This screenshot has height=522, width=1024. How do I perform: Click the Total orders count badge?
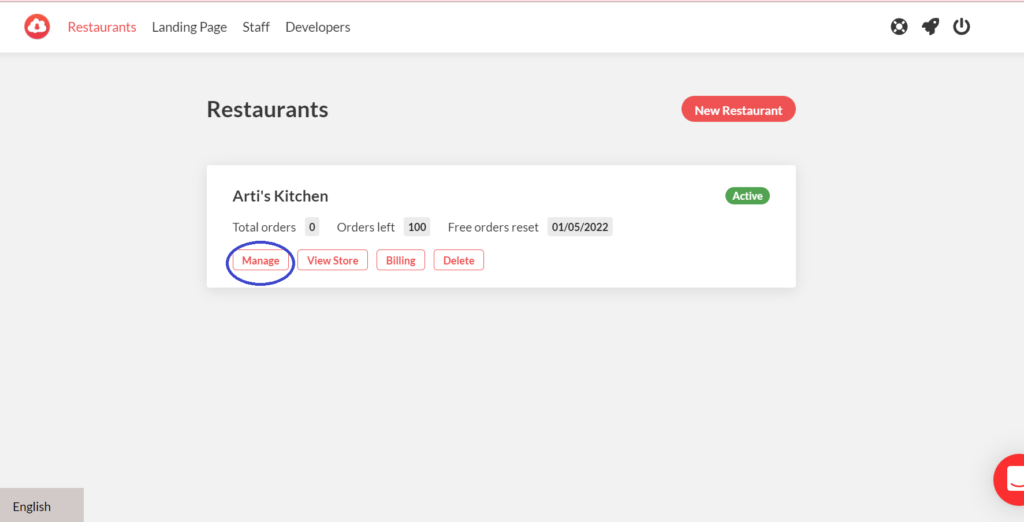(312, 227)
